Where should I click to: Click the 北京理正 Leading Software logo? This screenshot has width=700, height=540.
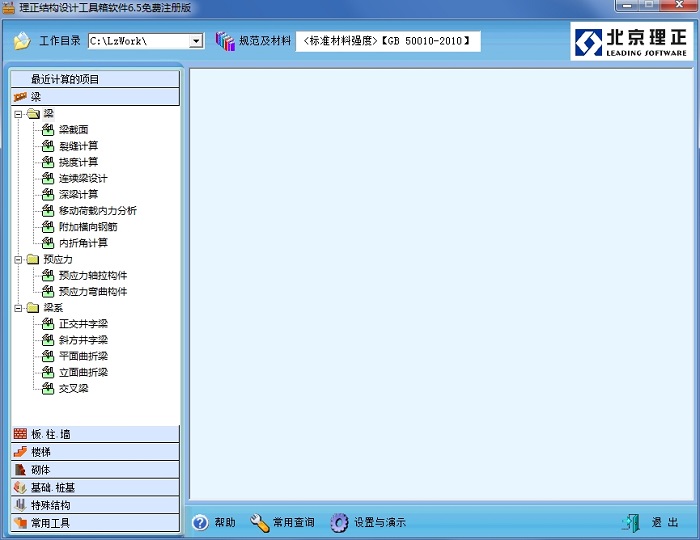pos(631,42)
